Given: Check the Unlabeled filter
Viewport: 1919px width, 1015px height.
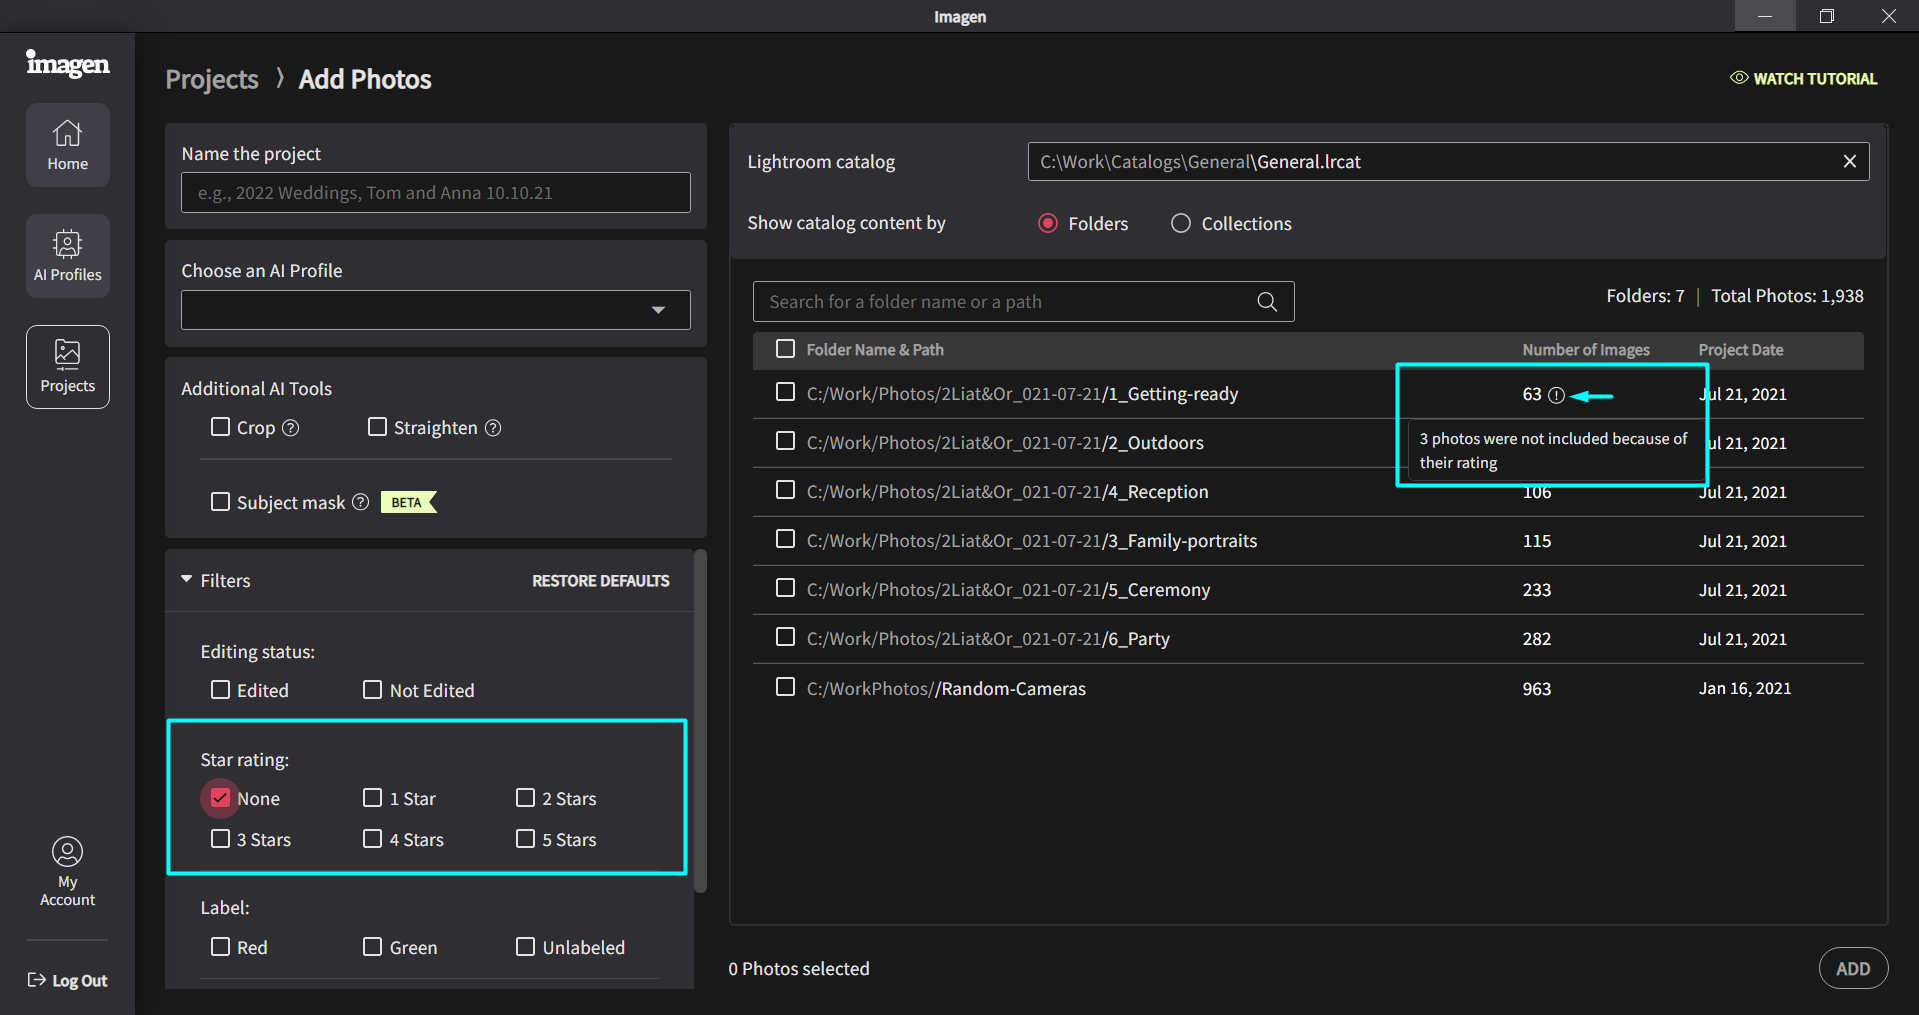Looking at the screenshot, I should [x=525, y=947].
